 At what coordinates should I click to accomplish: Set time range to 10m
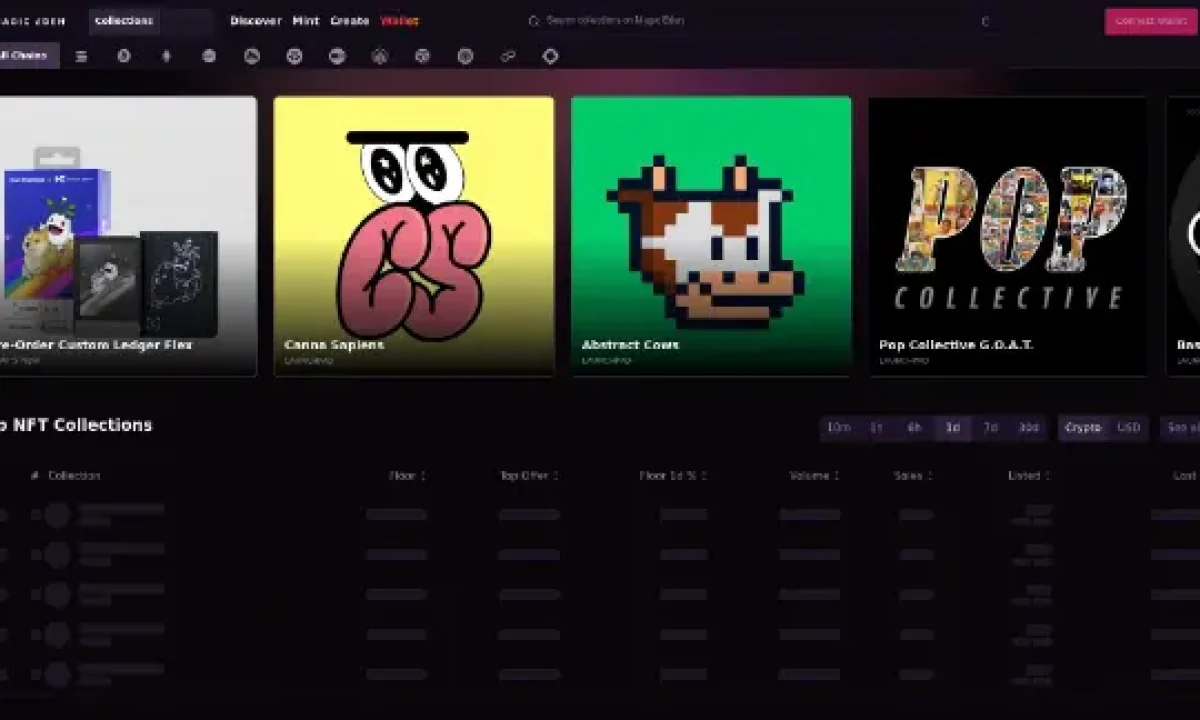pyautogui.click(x=838, y=428)
